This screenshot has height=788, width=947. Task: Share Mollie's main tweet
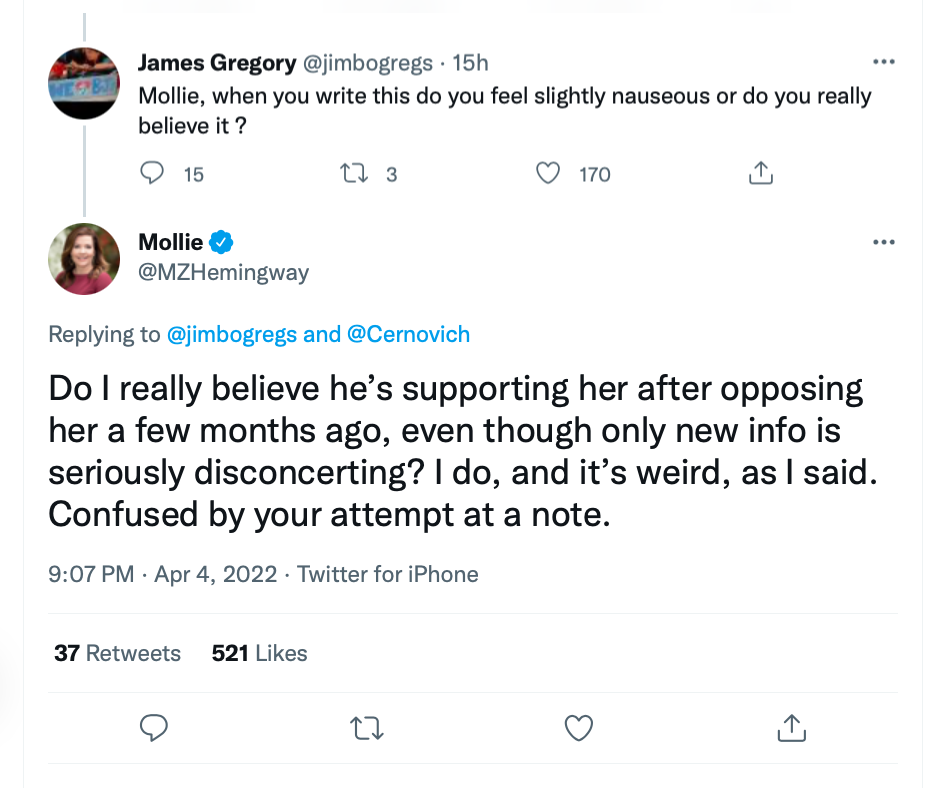tap(792, 728)
